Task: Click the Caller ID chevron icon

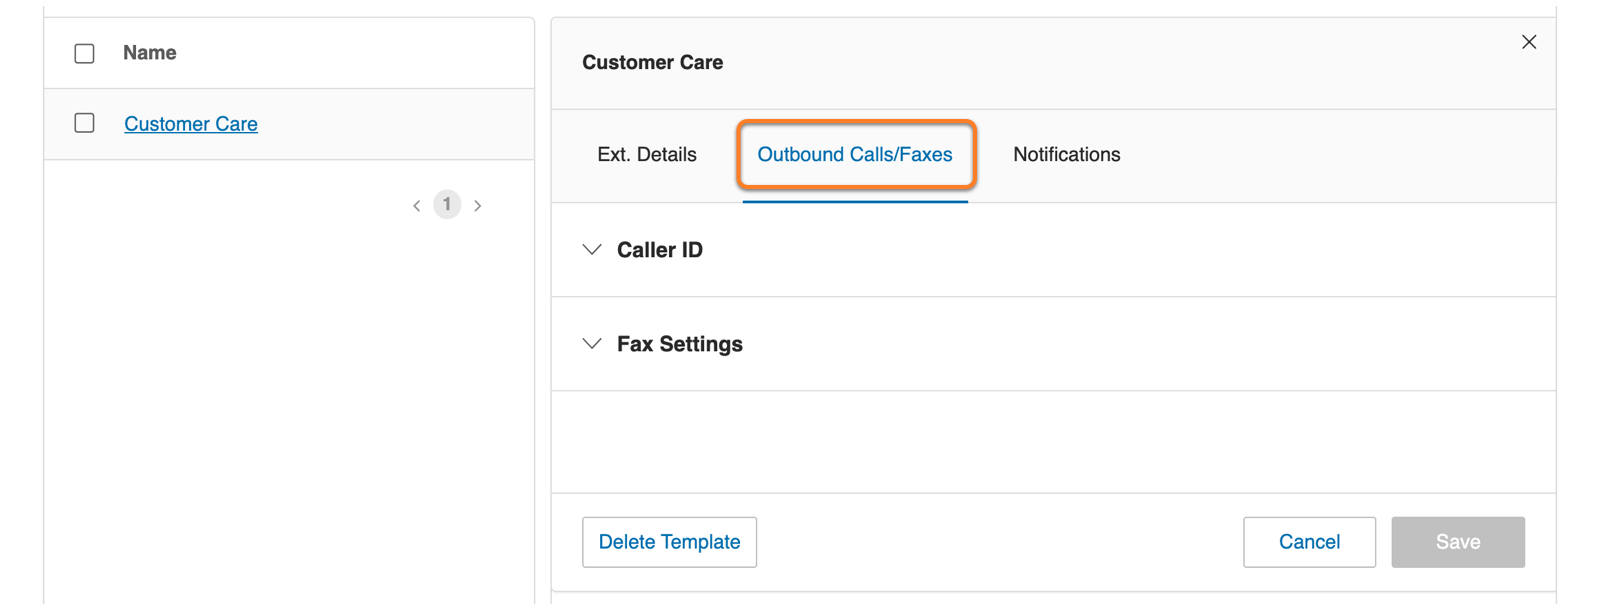Action: (592, 250)
